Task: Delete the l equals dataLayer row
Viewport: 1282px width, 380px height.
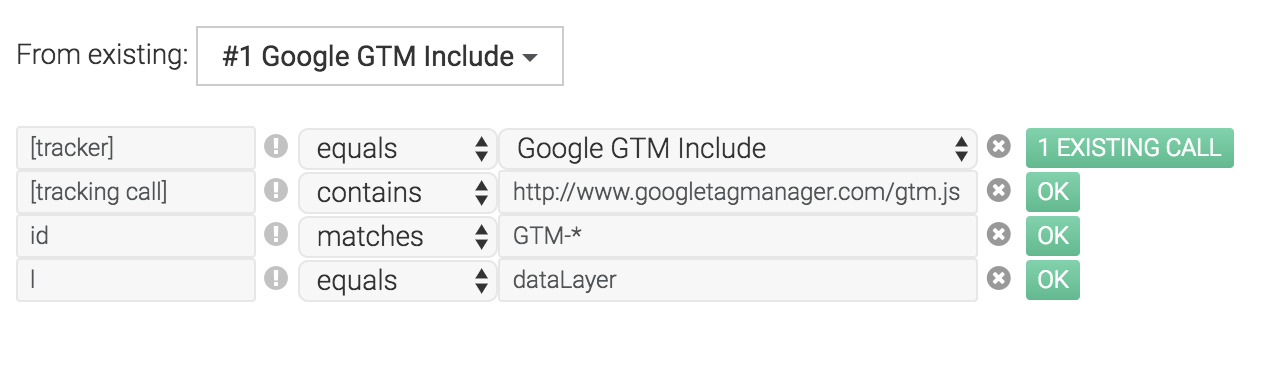Action: [x=998, y=279]
